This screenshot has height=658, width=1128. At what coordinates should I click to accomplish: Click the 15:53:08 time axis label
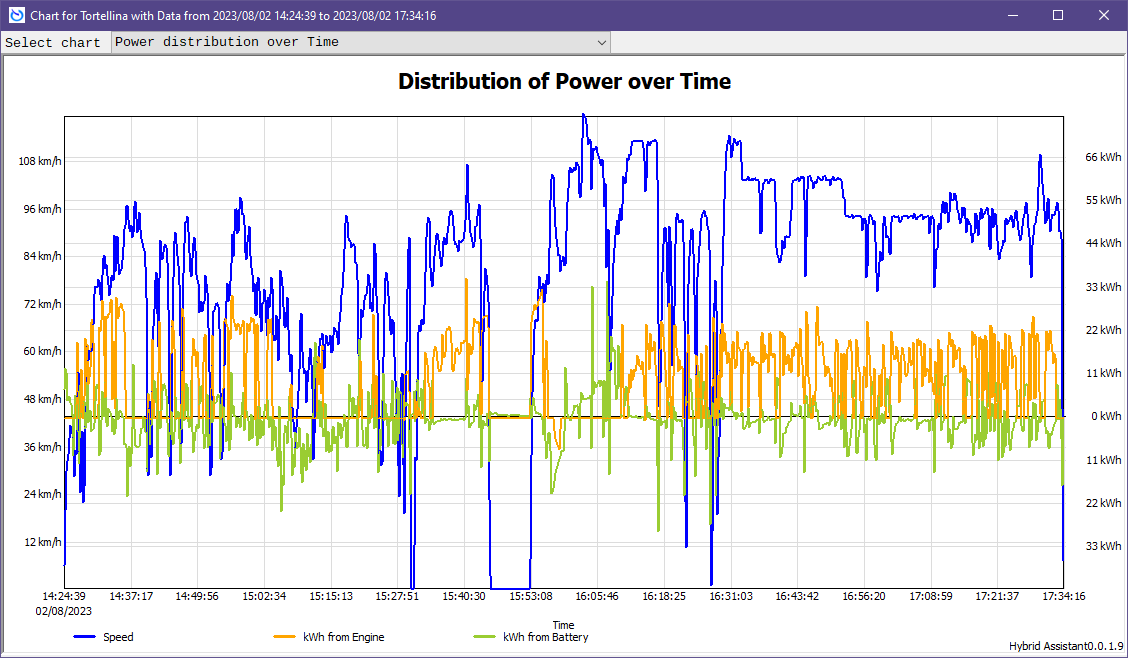[x=531, y=596]
